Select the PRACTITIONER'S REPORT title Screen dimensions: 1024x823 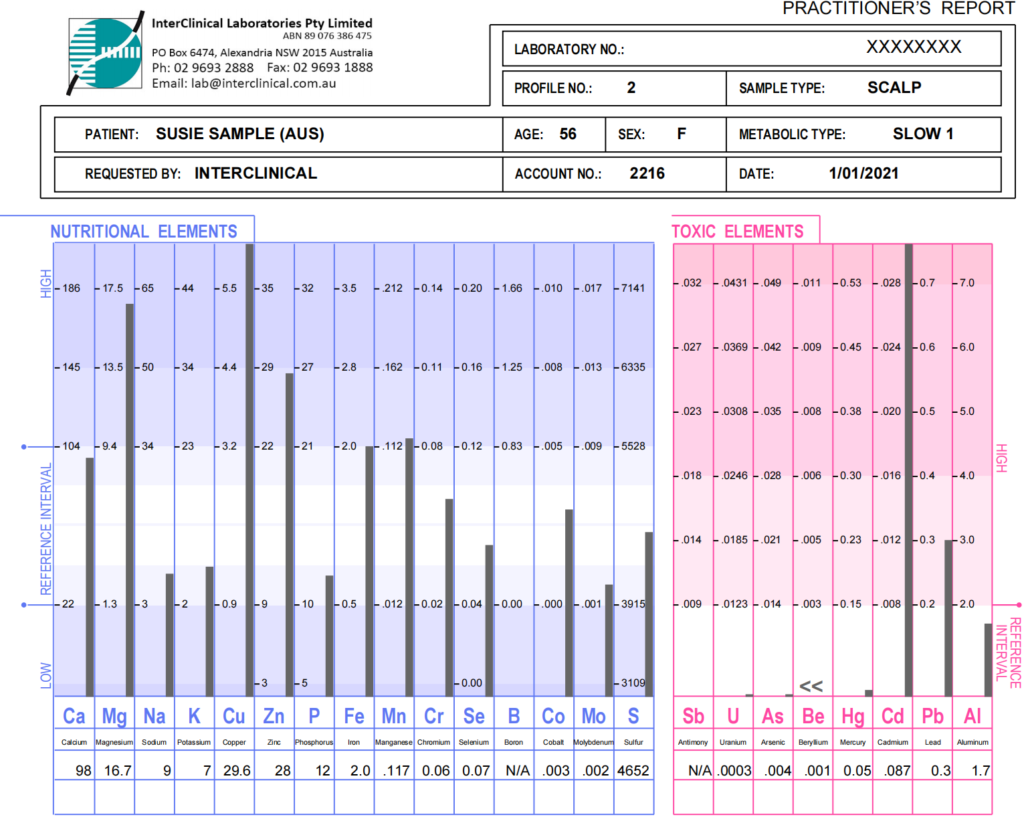pos(899,8)
